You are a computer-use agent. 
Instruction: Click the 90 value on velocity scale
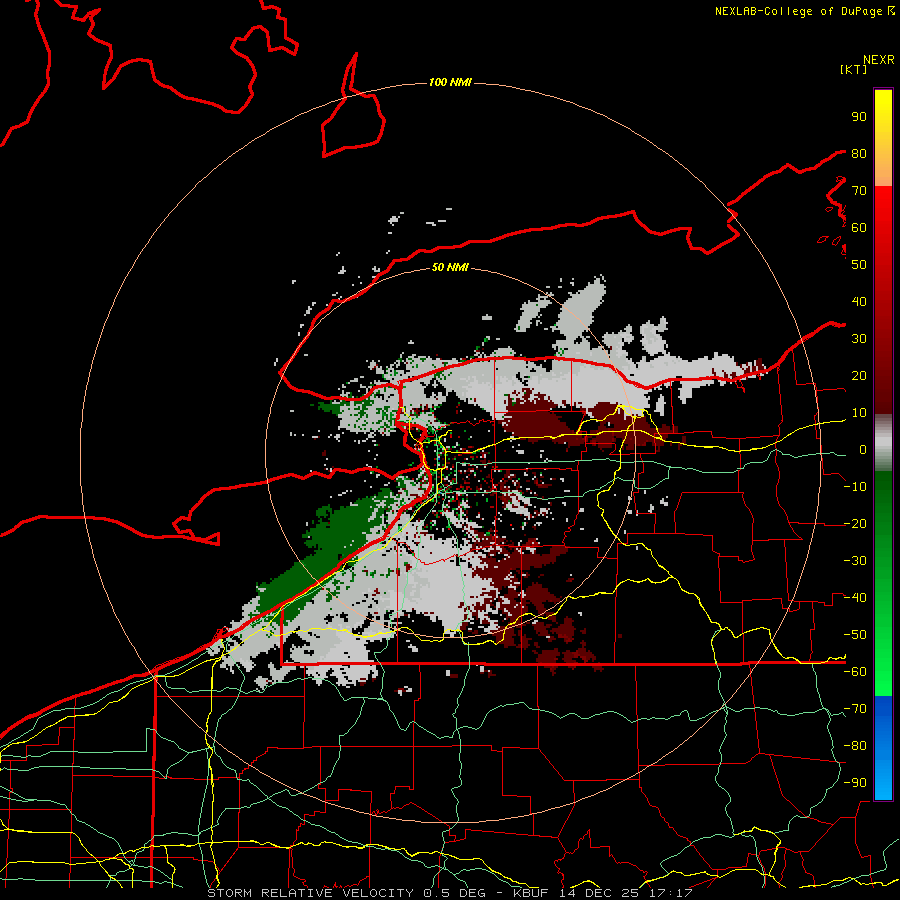point(859,117)
